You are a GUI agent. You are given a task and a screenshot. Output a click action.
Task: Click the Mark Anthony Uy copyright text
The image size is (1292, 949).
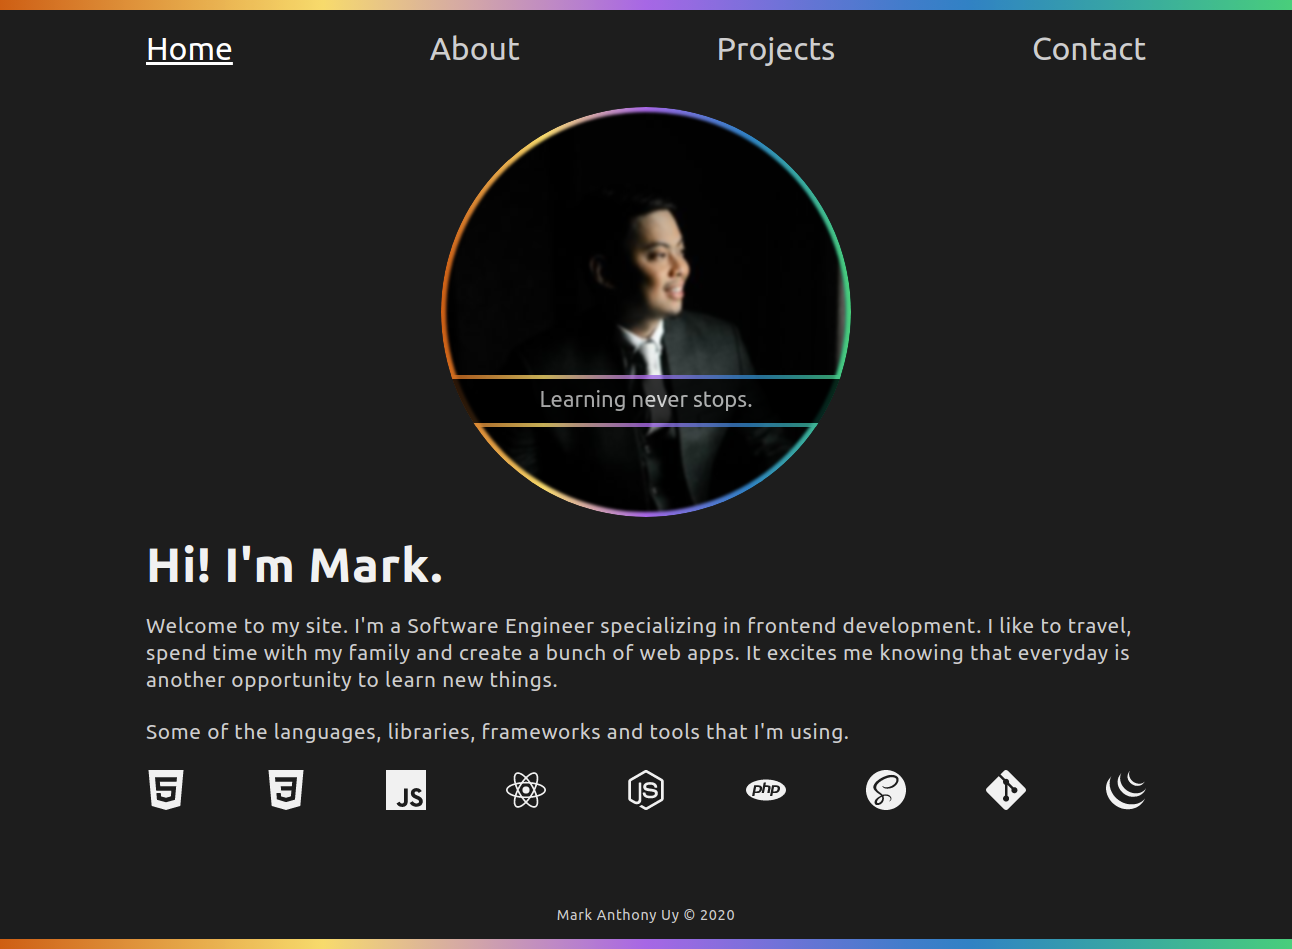(645, 914)
